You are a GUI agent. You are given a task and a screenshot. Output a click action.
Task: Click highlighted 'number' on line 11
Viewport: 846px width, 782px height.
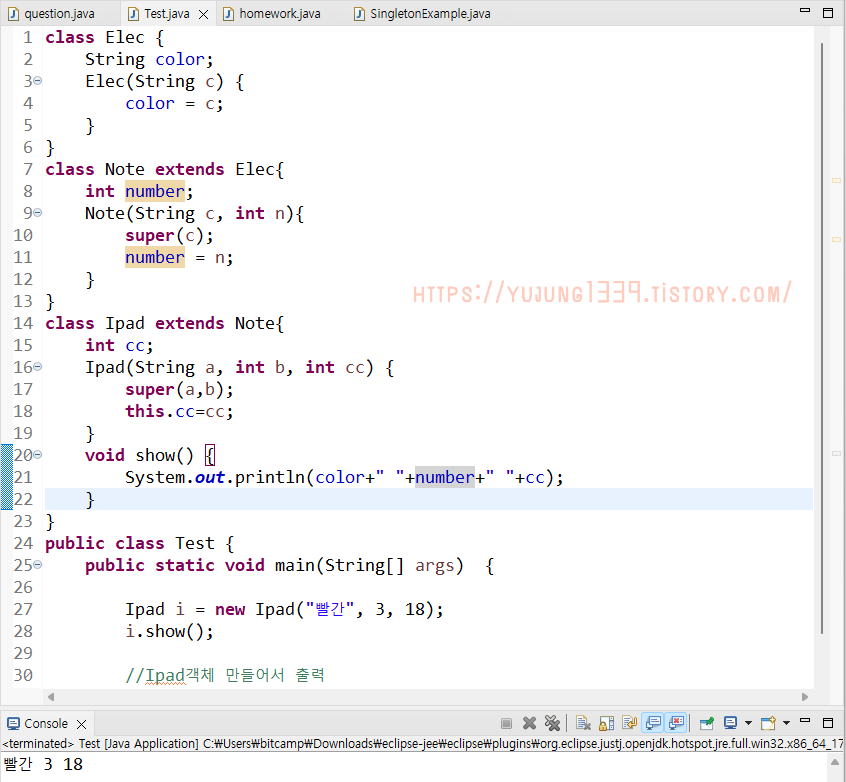click(x=155, y=257)
